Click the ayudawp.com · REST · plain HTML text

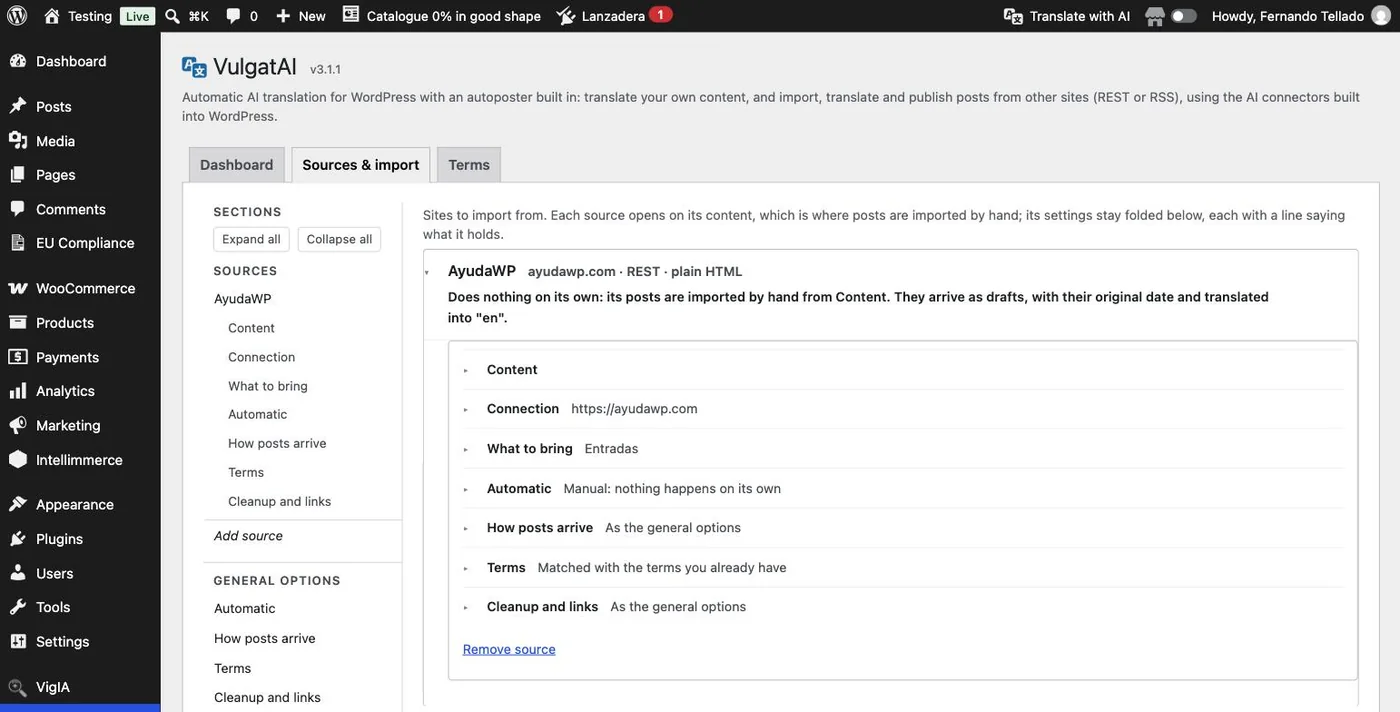click(x=635, y=272)
